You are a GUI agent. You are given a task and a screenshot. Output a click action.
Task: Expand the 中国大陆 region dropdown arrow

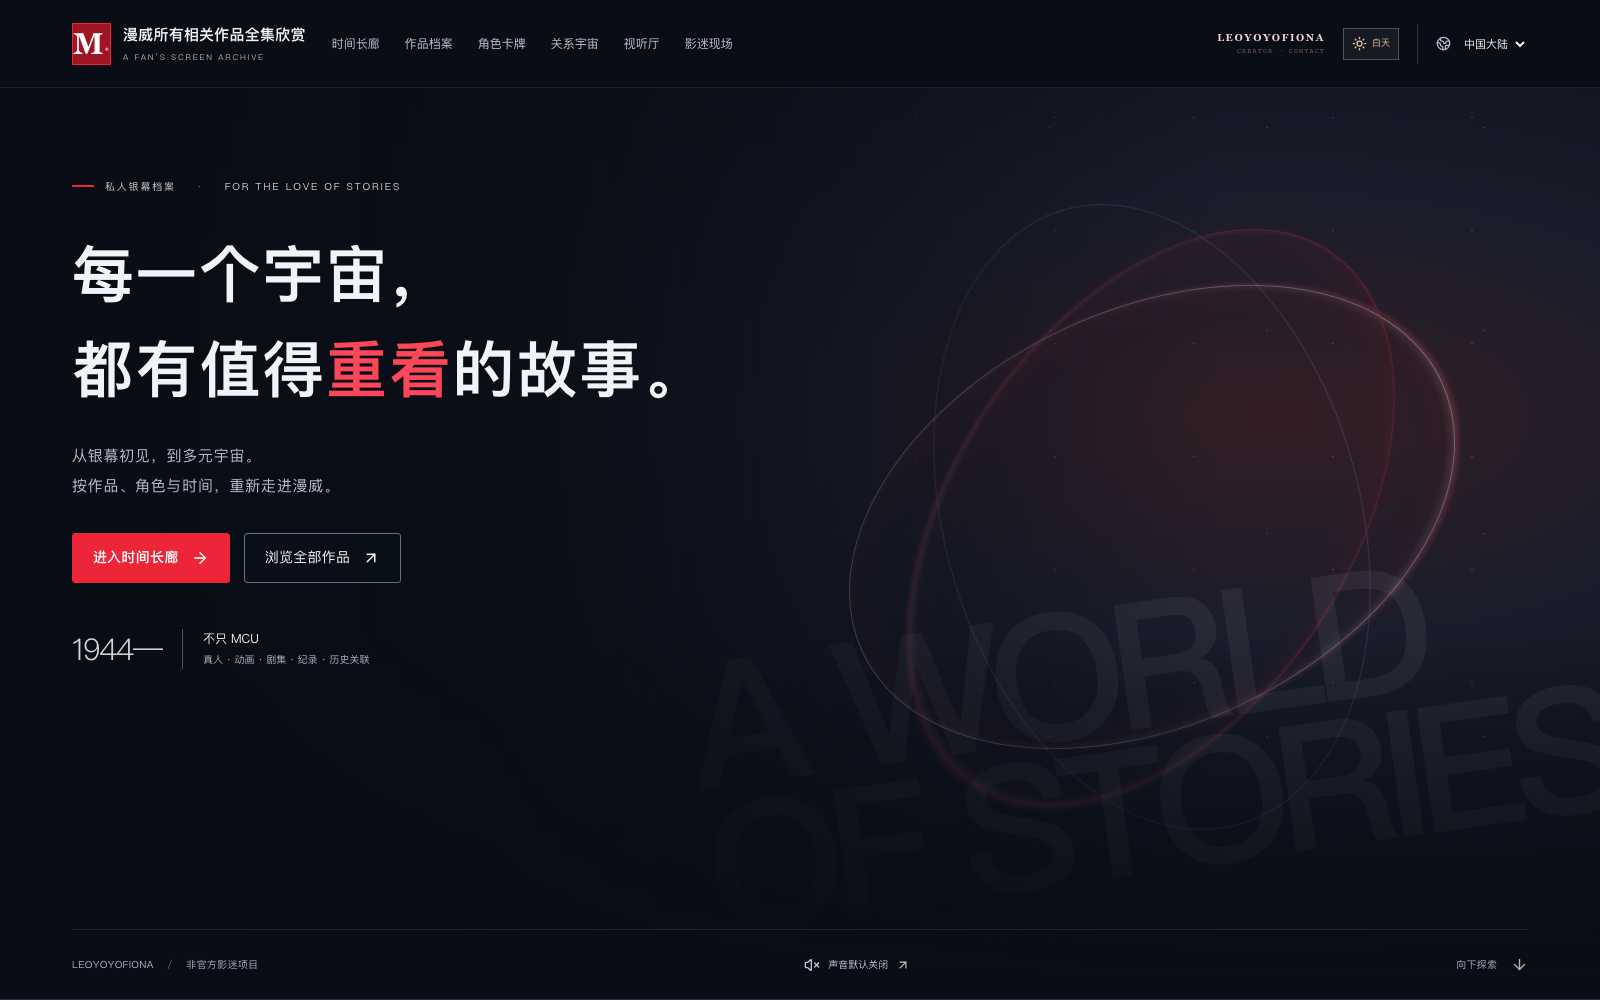tap(1520, 44)
